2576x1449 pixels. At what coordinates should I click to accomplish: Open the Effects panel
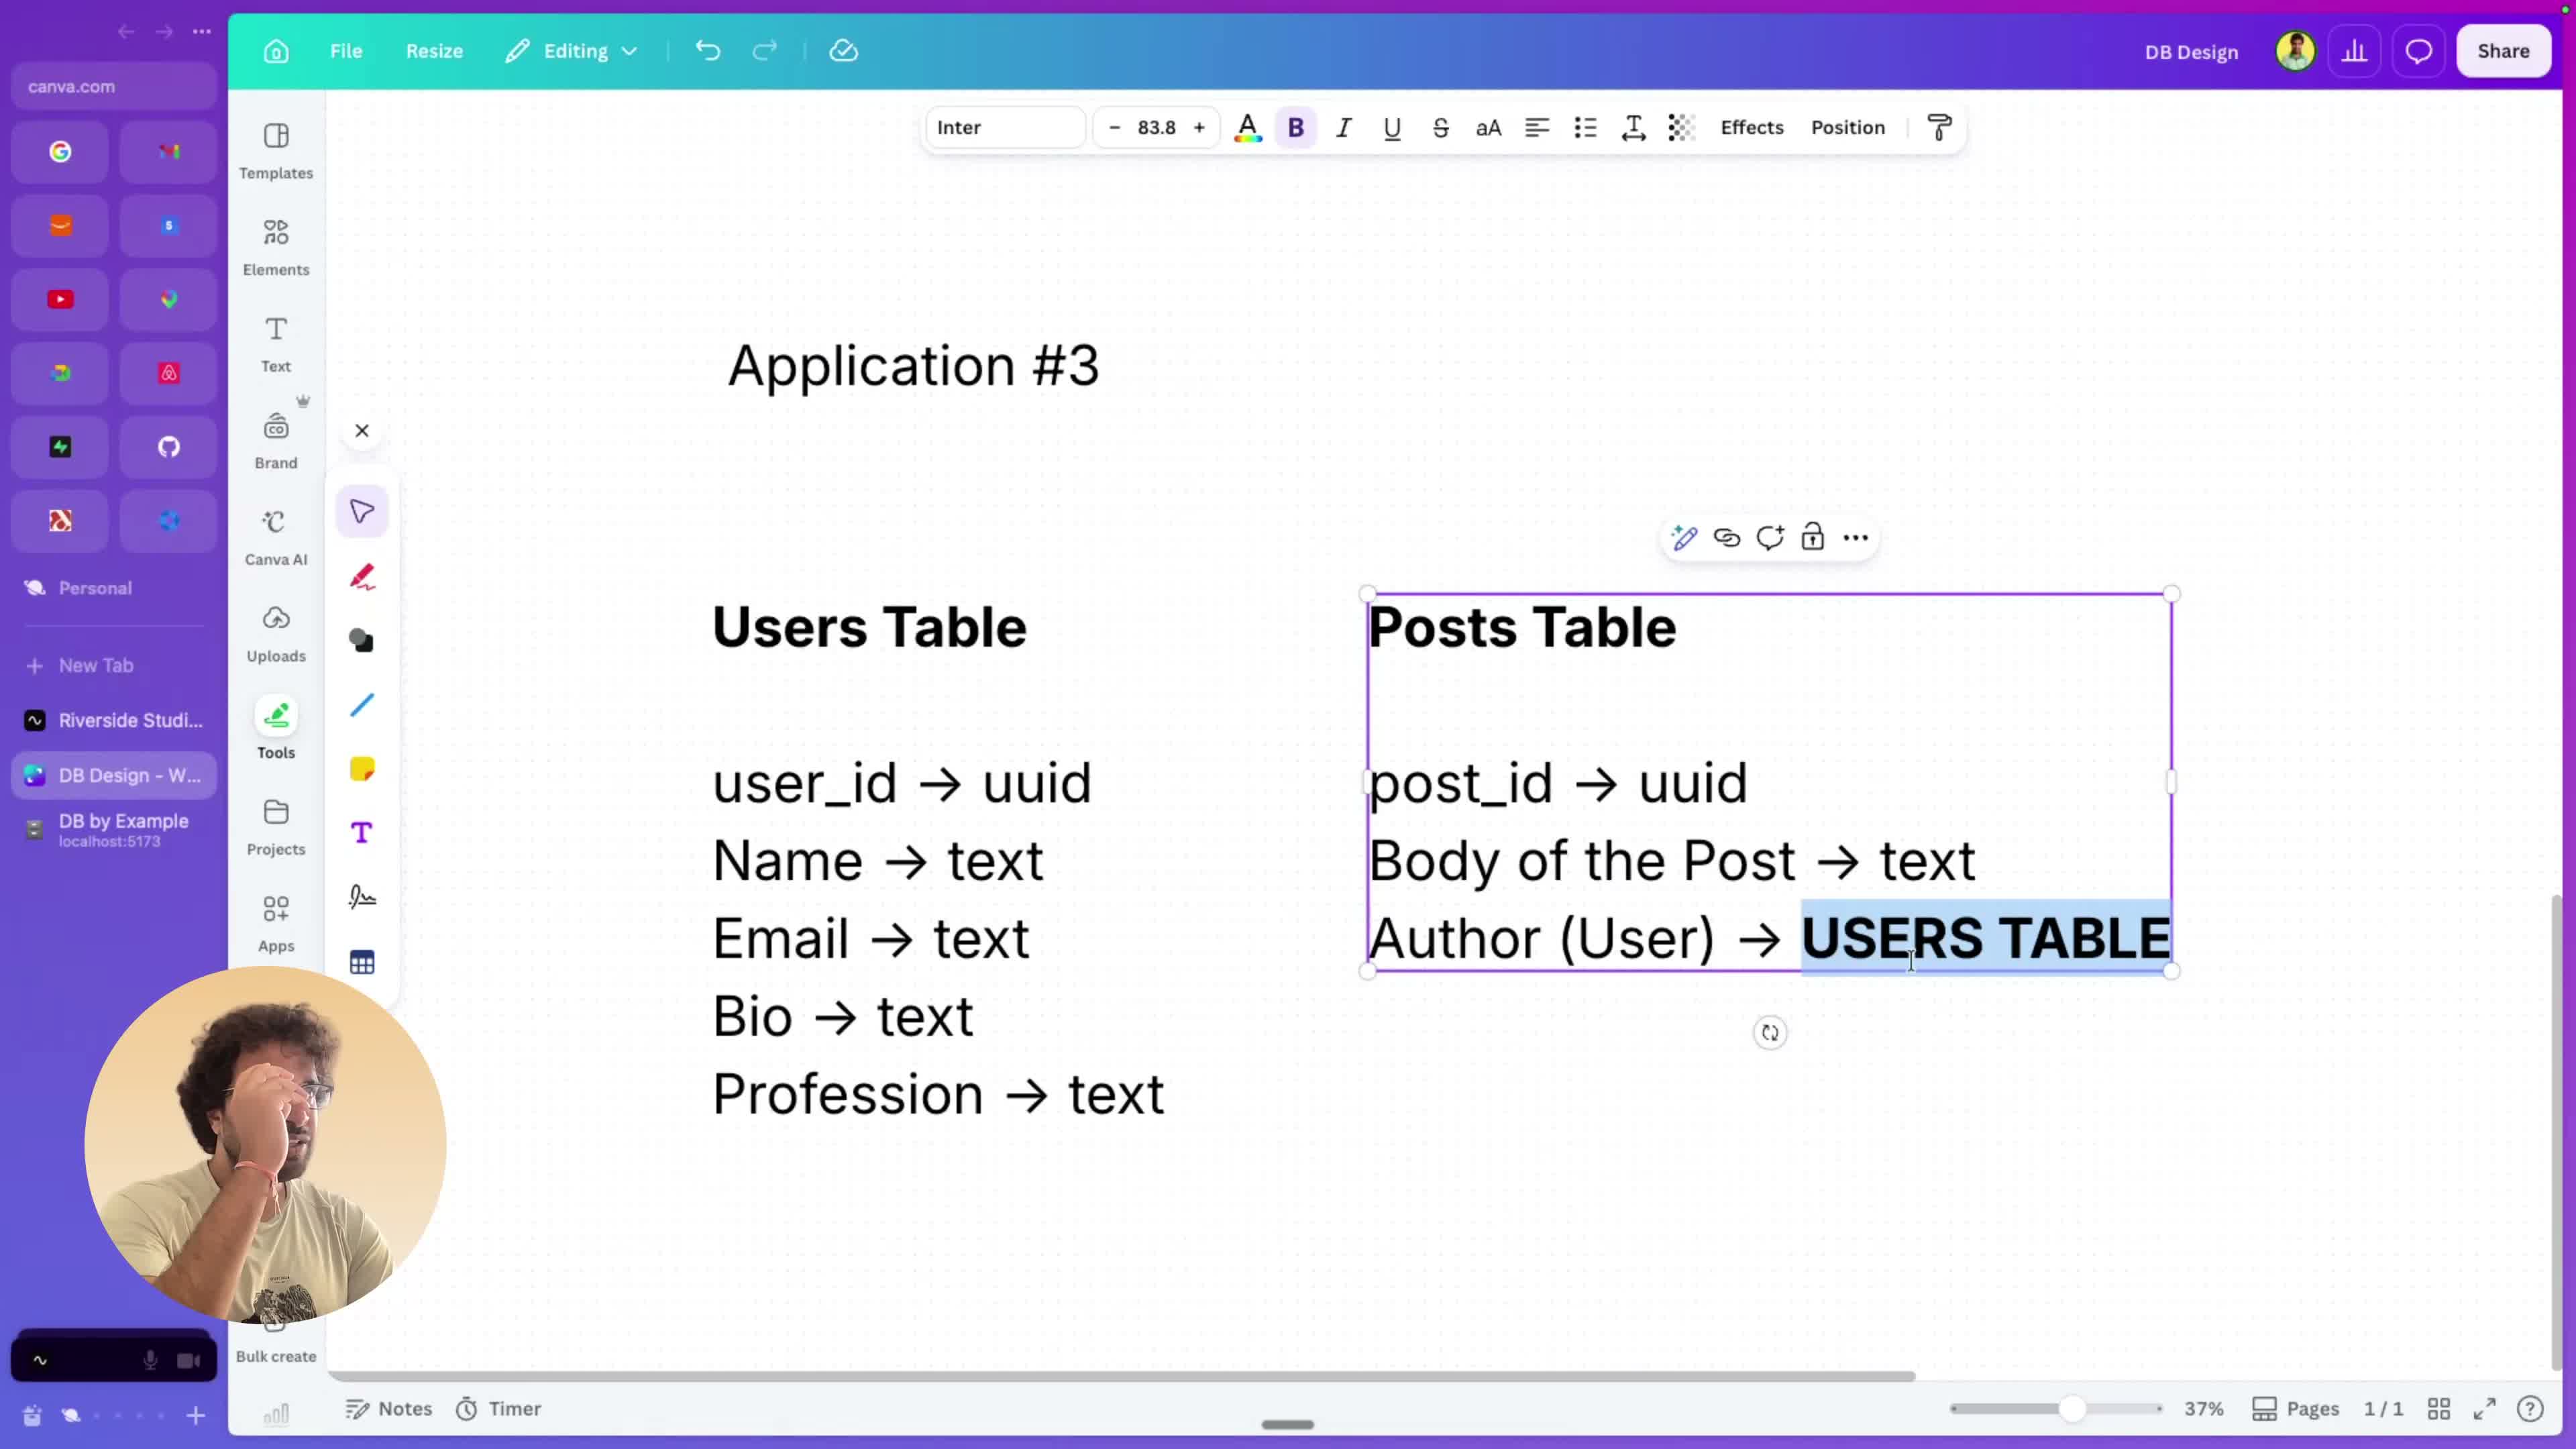coord(1752,127)
